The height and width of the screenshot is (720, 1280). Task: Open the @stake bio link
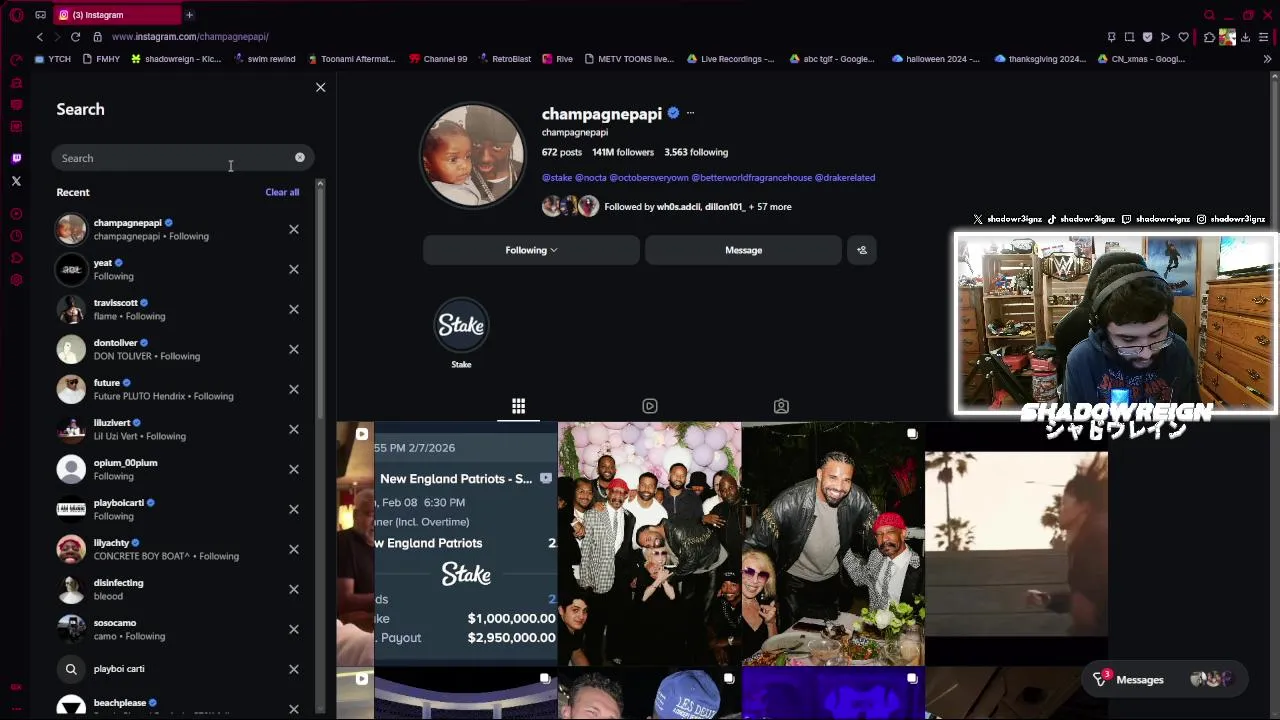click(557, 178)
